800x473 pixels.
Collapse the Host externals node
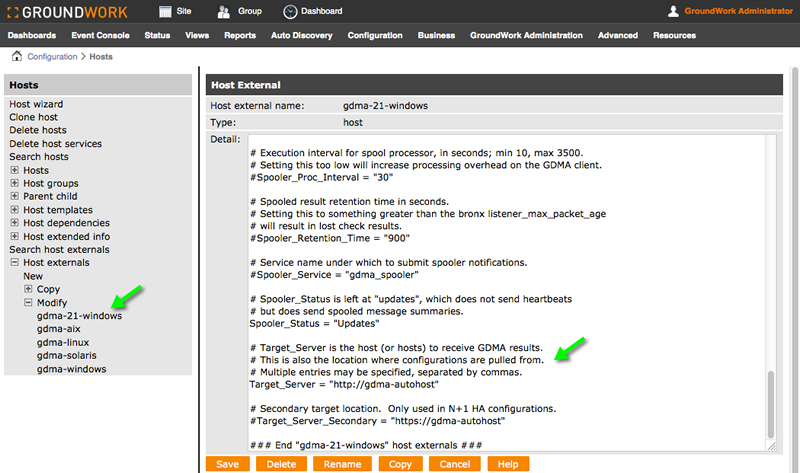click(14, 262)
